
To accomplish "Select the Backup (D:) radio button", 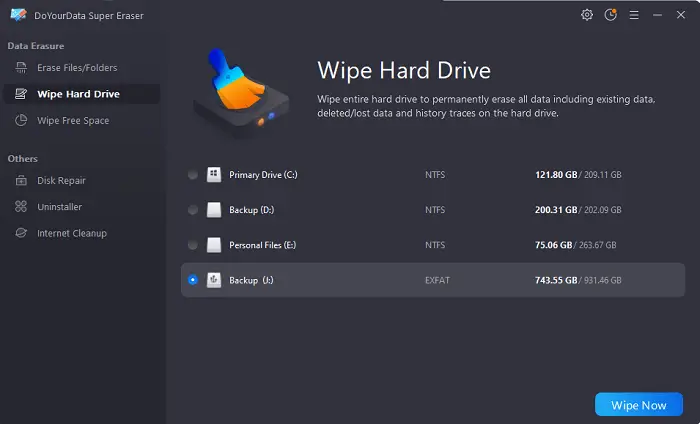I will pyautogui.click(x=193, y=210).
